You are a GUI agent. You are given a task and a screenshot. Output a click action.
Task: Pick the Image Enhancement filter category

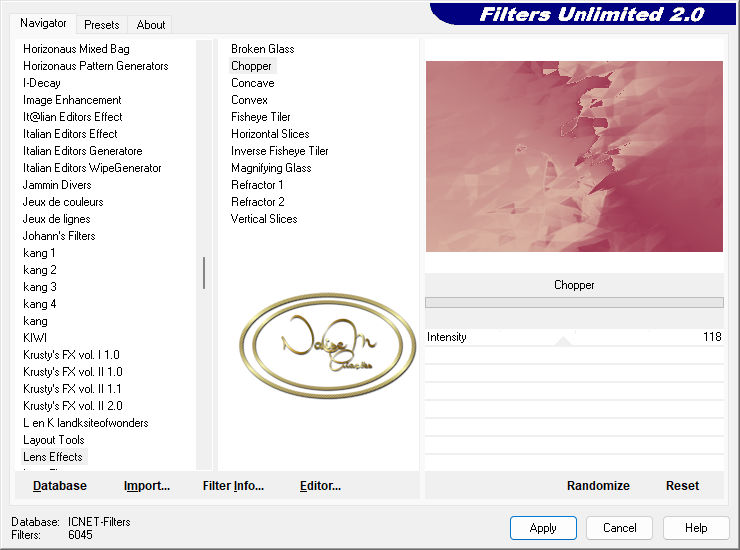[x=72, y=100]
